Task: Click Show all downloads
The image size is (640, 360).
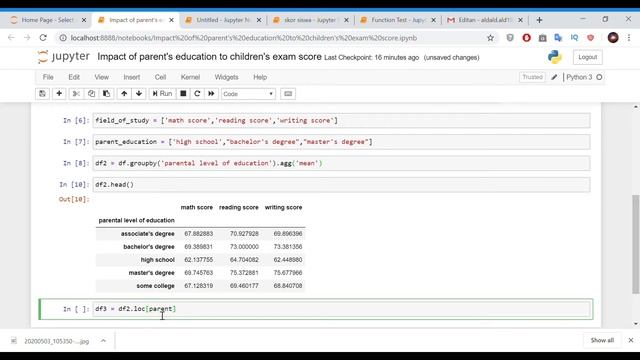Action: point(602,340)
